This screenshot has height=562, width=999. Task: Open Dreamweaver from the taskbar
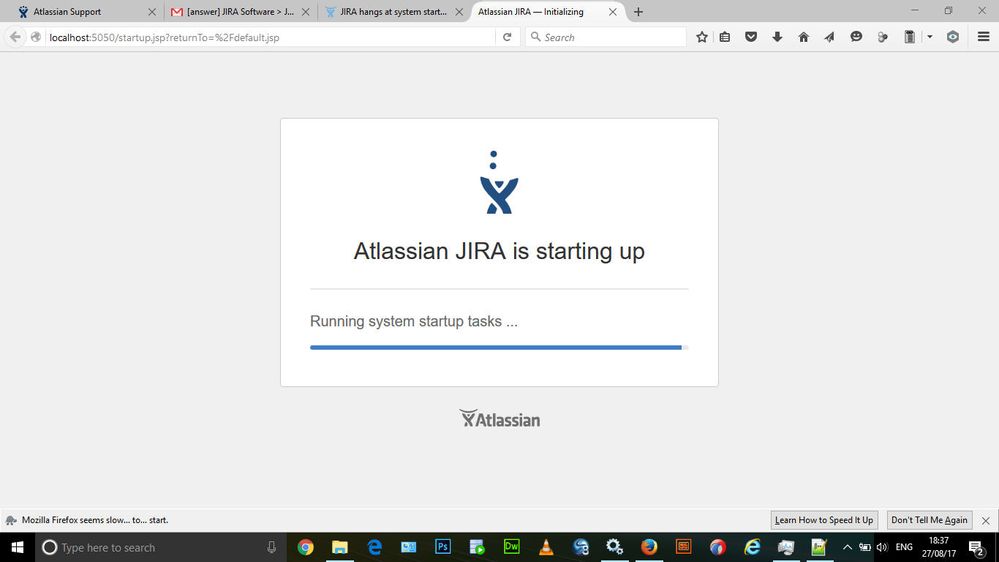coord(512,547)
